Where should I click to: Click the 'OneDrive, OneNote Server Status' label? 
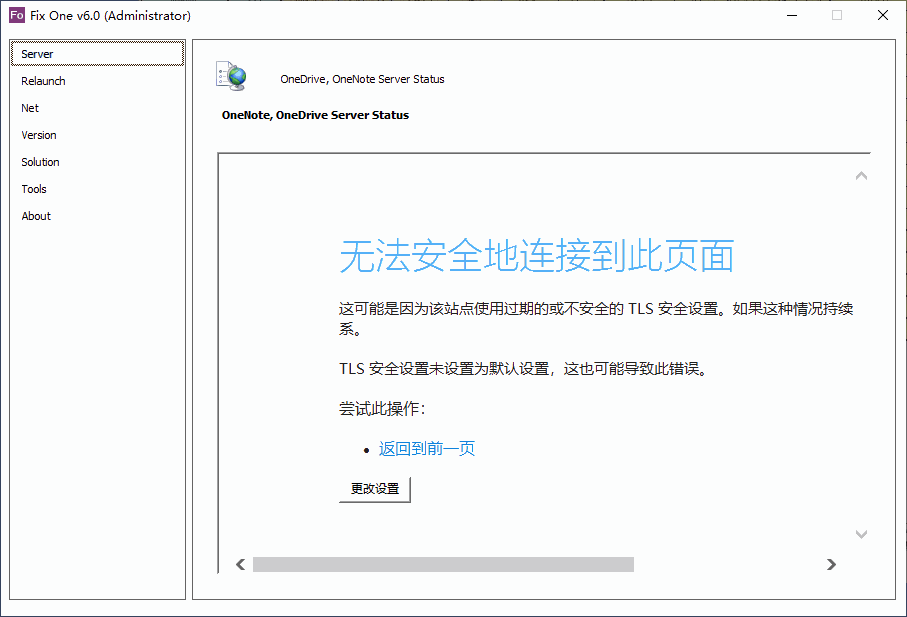362,79
